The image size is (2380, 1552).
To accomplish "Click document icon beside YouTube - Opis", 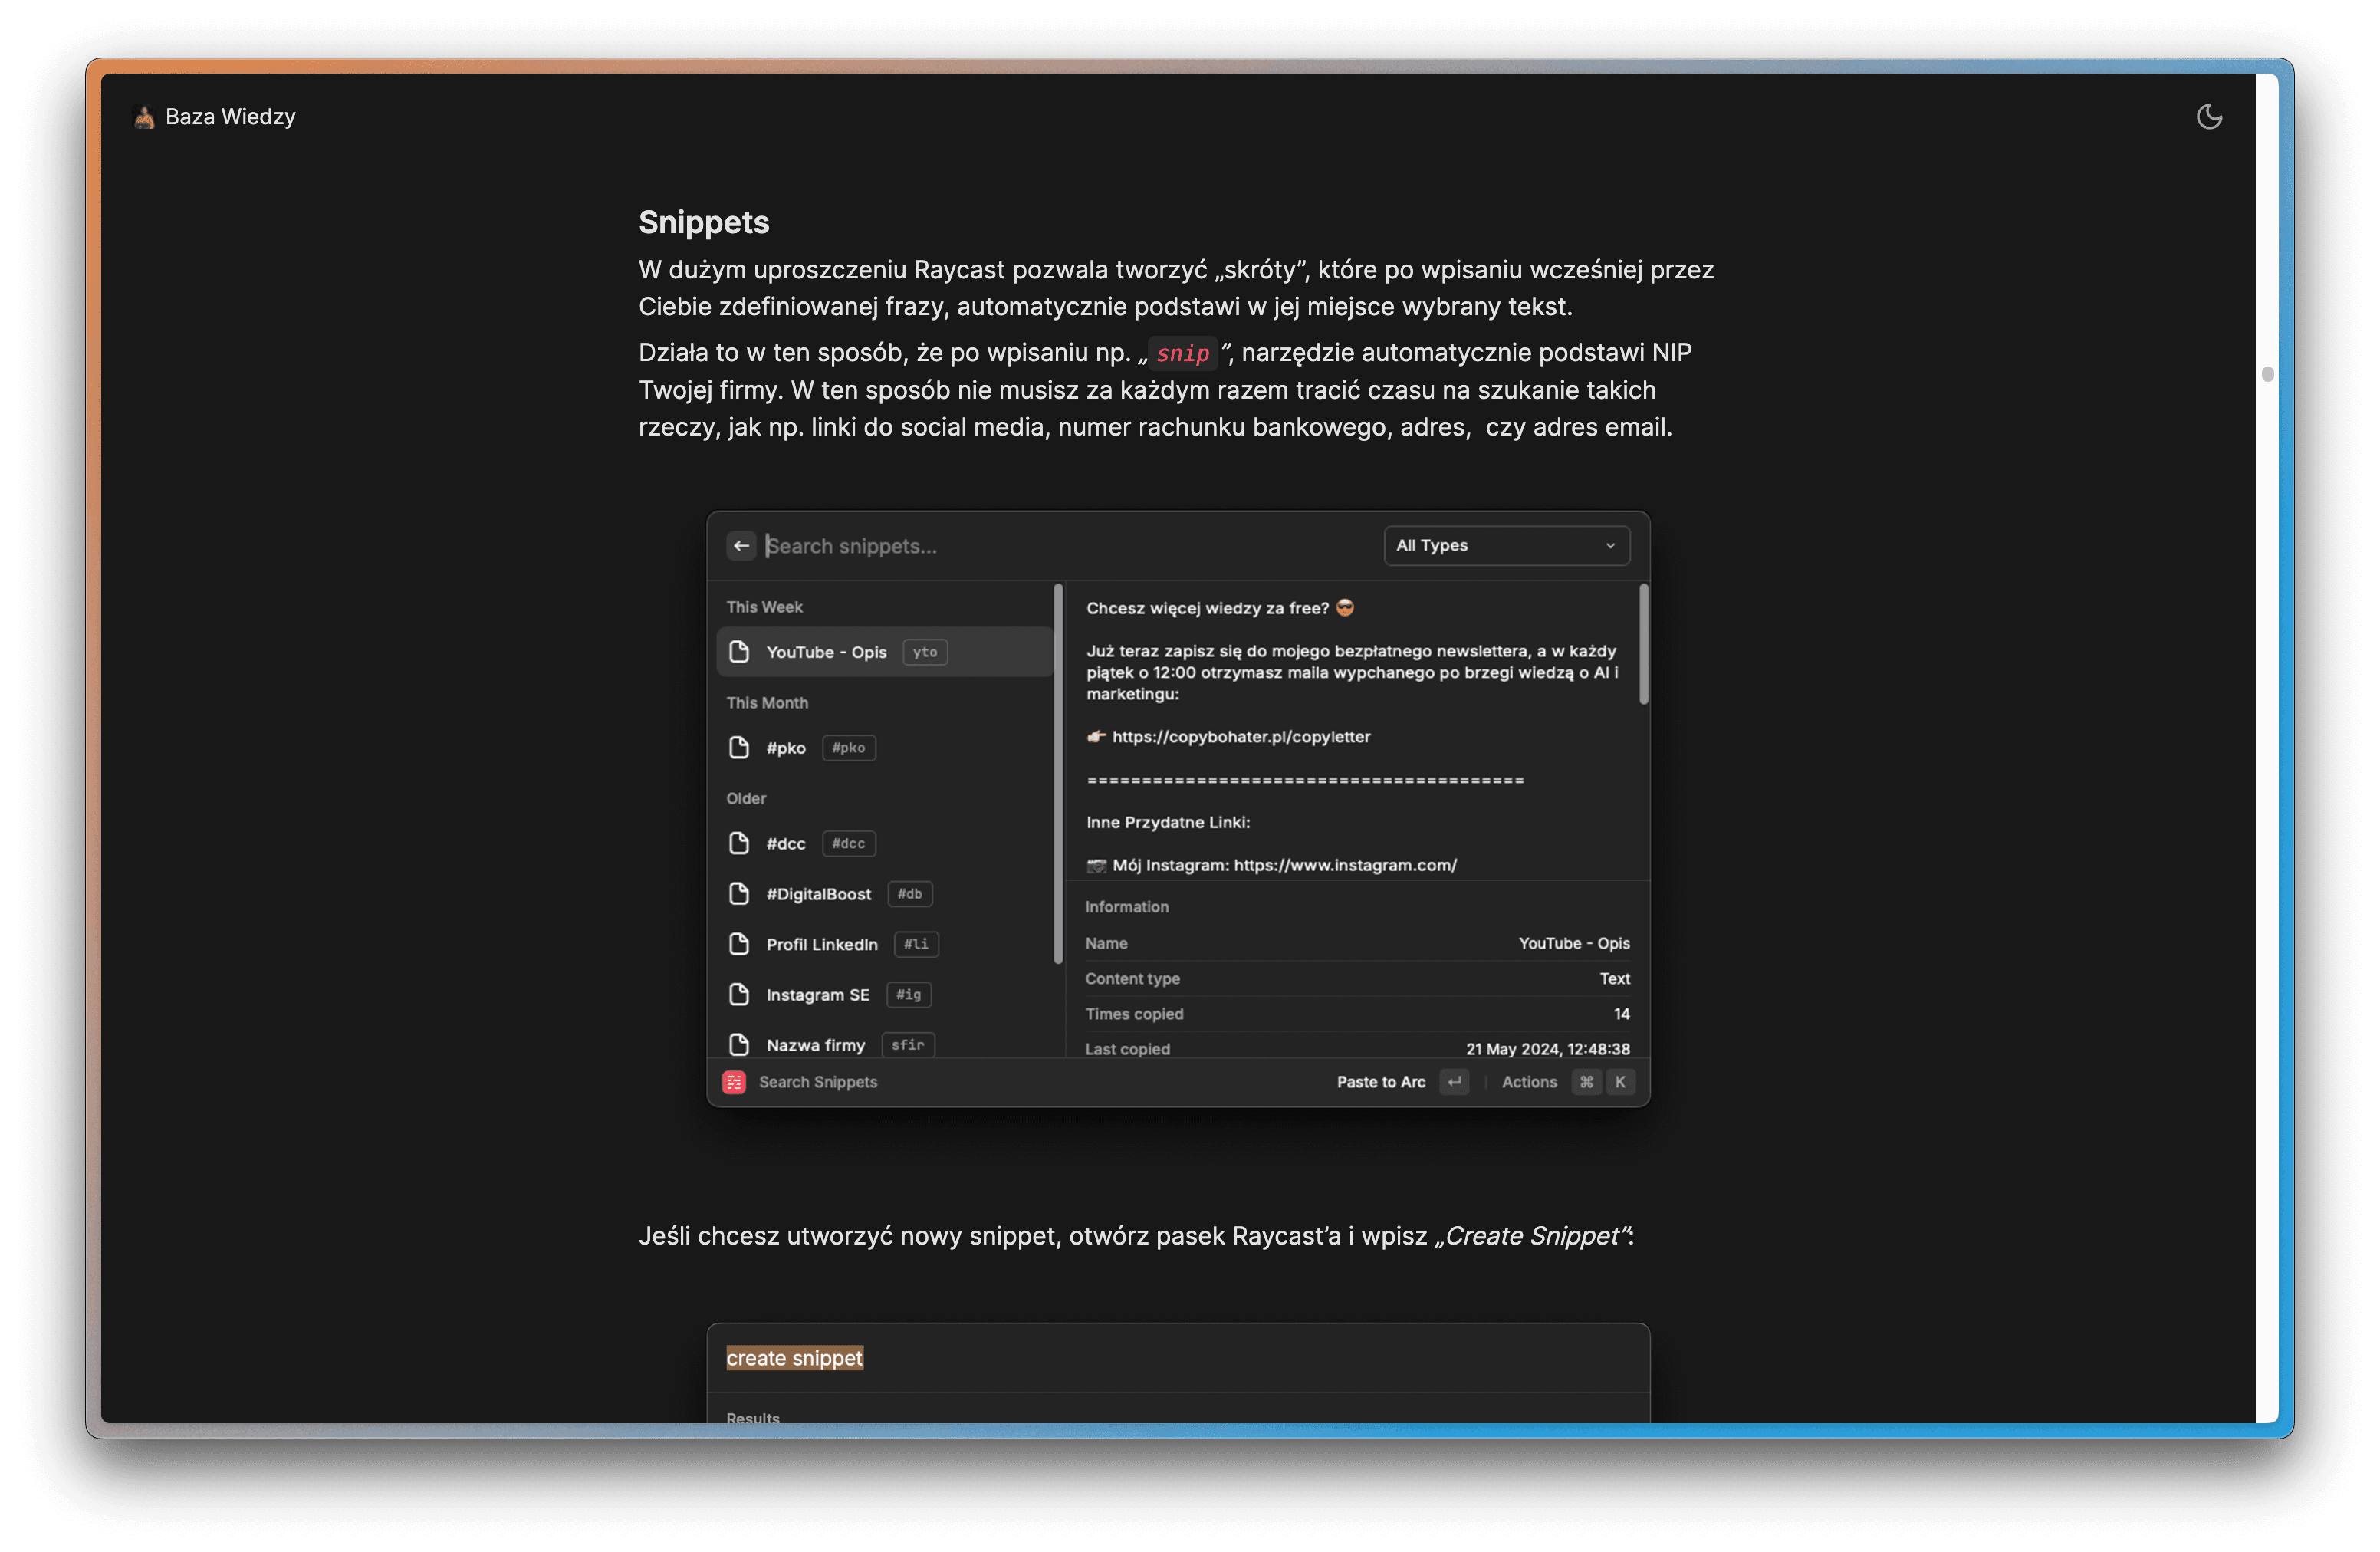I will tap(739, 652).
